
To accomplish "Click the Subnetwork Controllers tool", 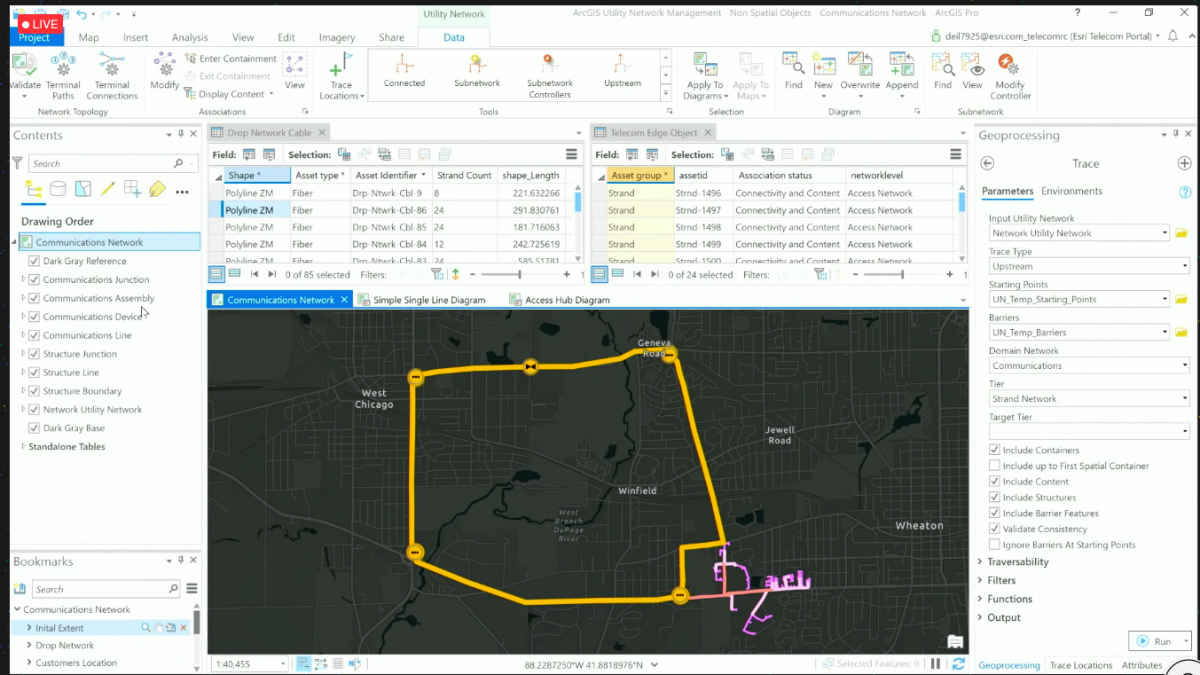I will pos(549,73).
